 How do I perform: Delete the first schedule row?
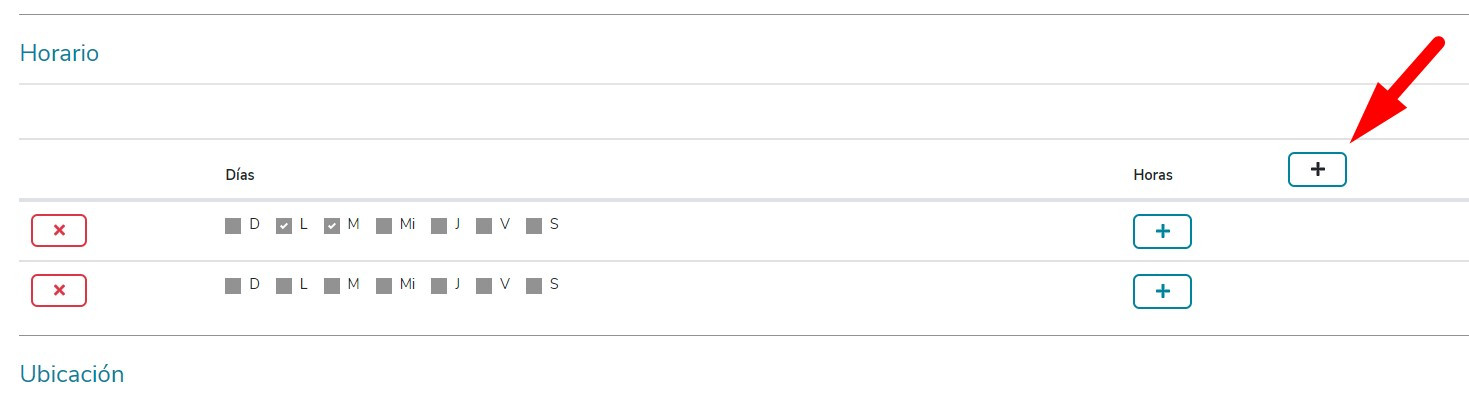tap(59, 231)
